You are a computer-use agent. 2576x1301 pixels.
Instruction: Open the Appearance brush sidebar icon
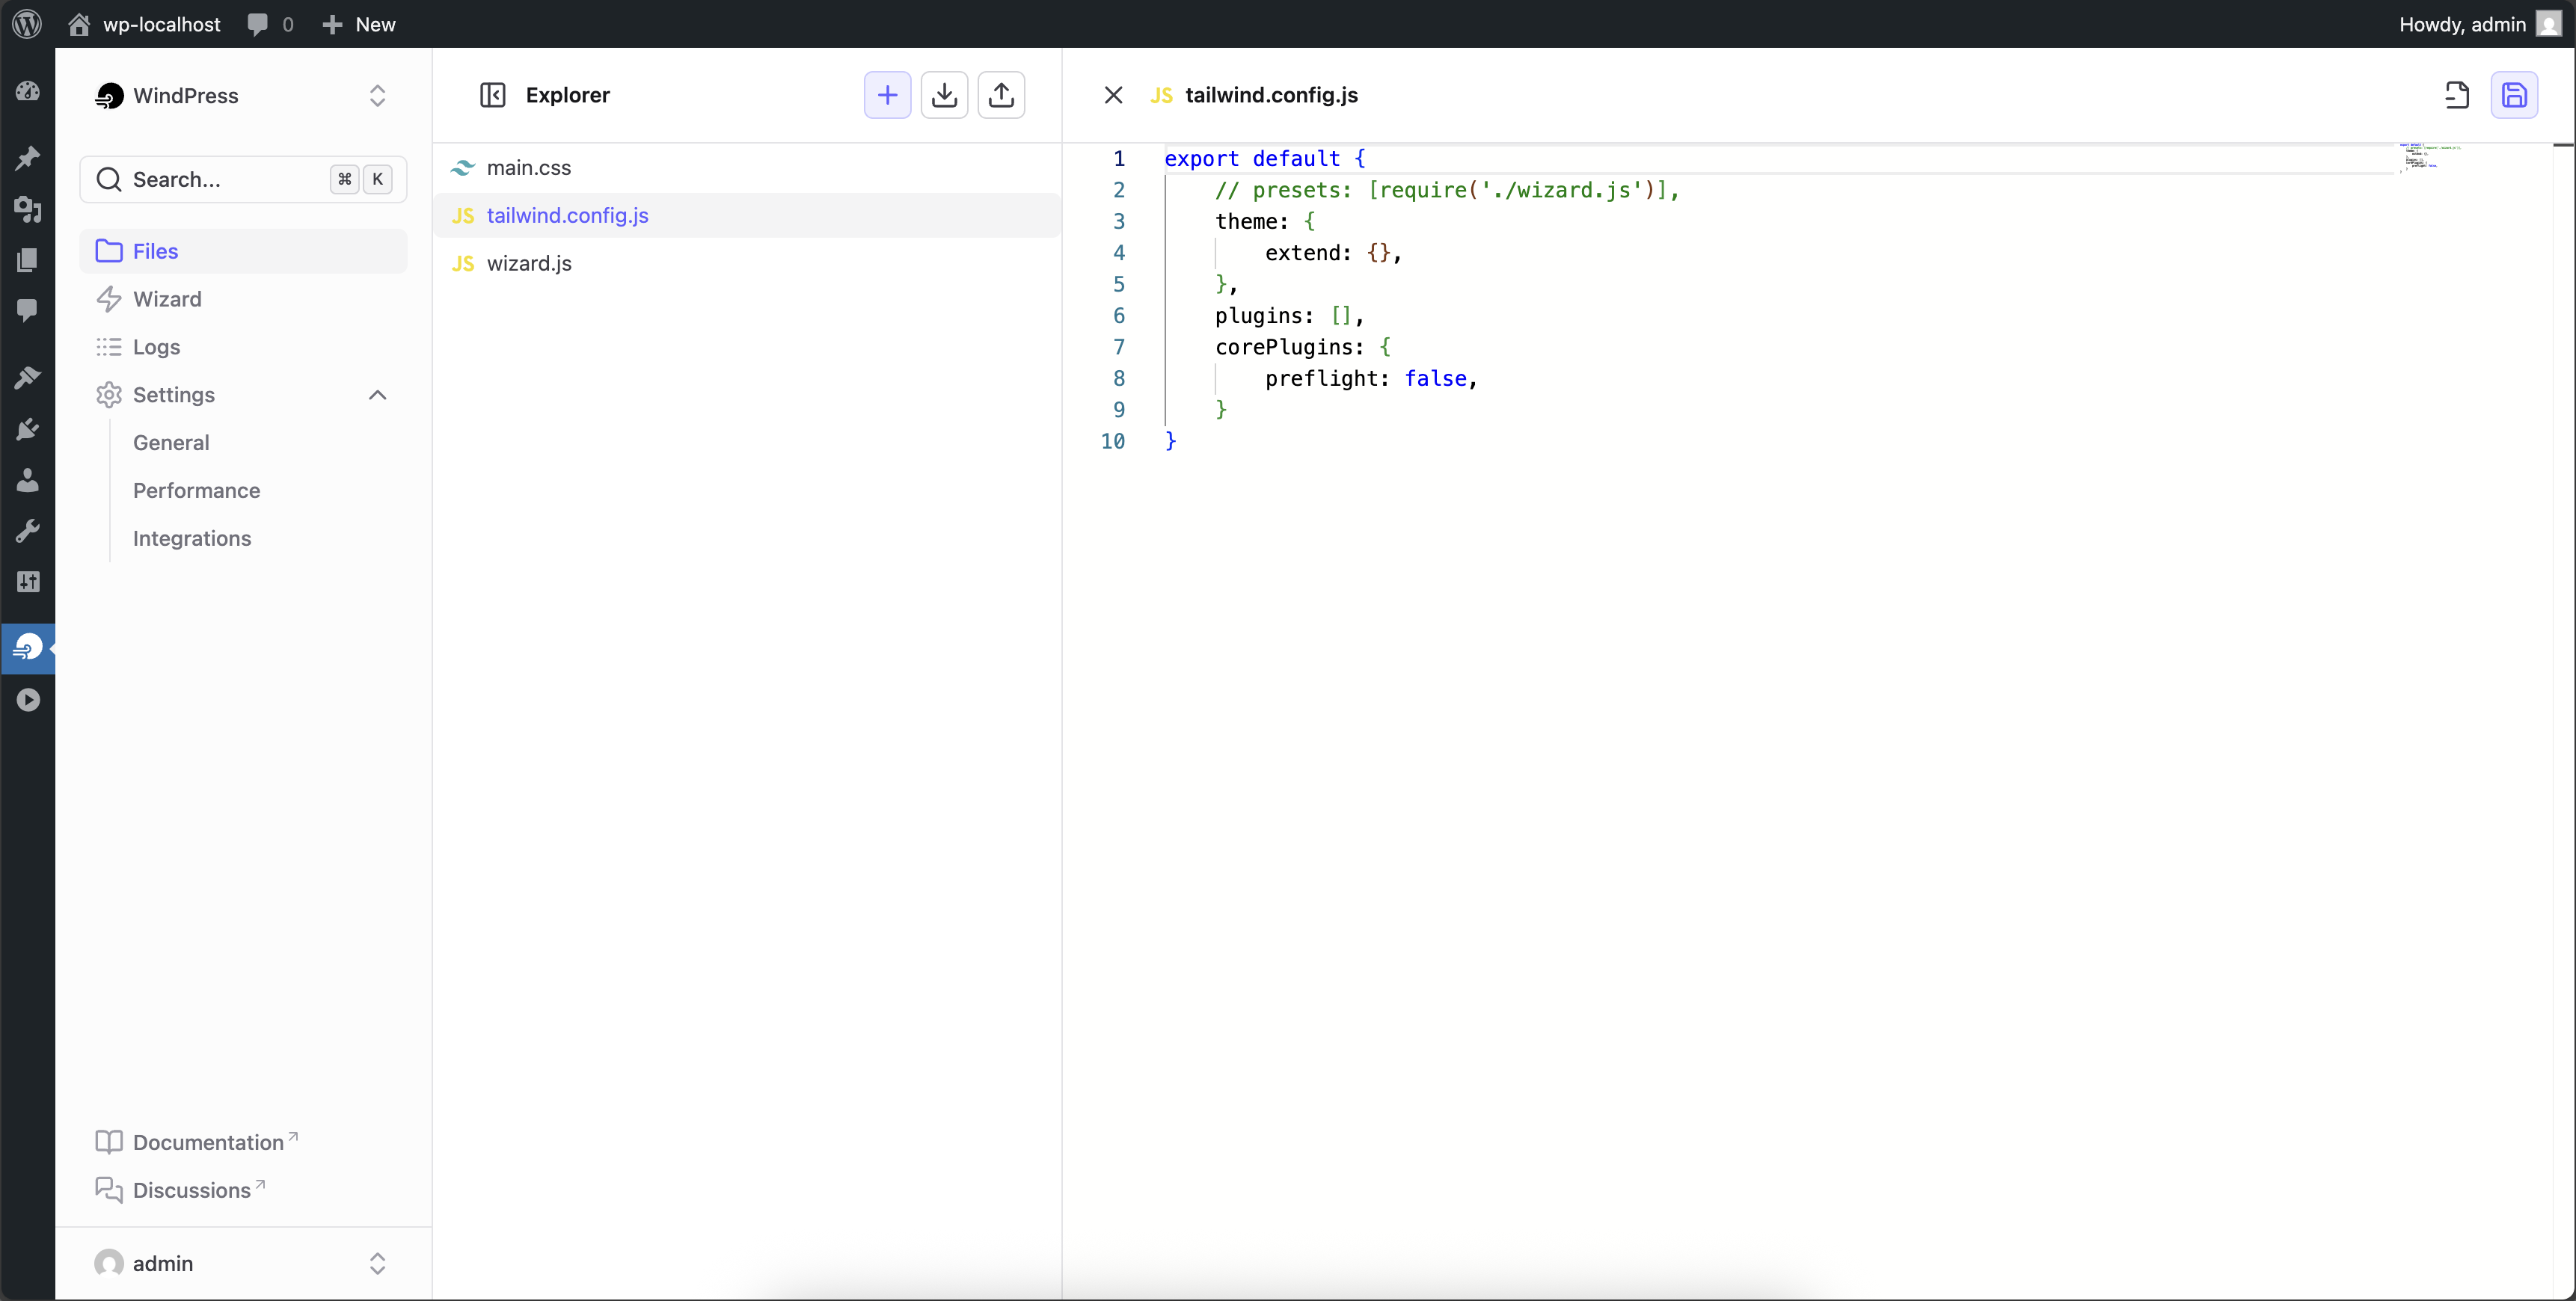click(28, 377)
